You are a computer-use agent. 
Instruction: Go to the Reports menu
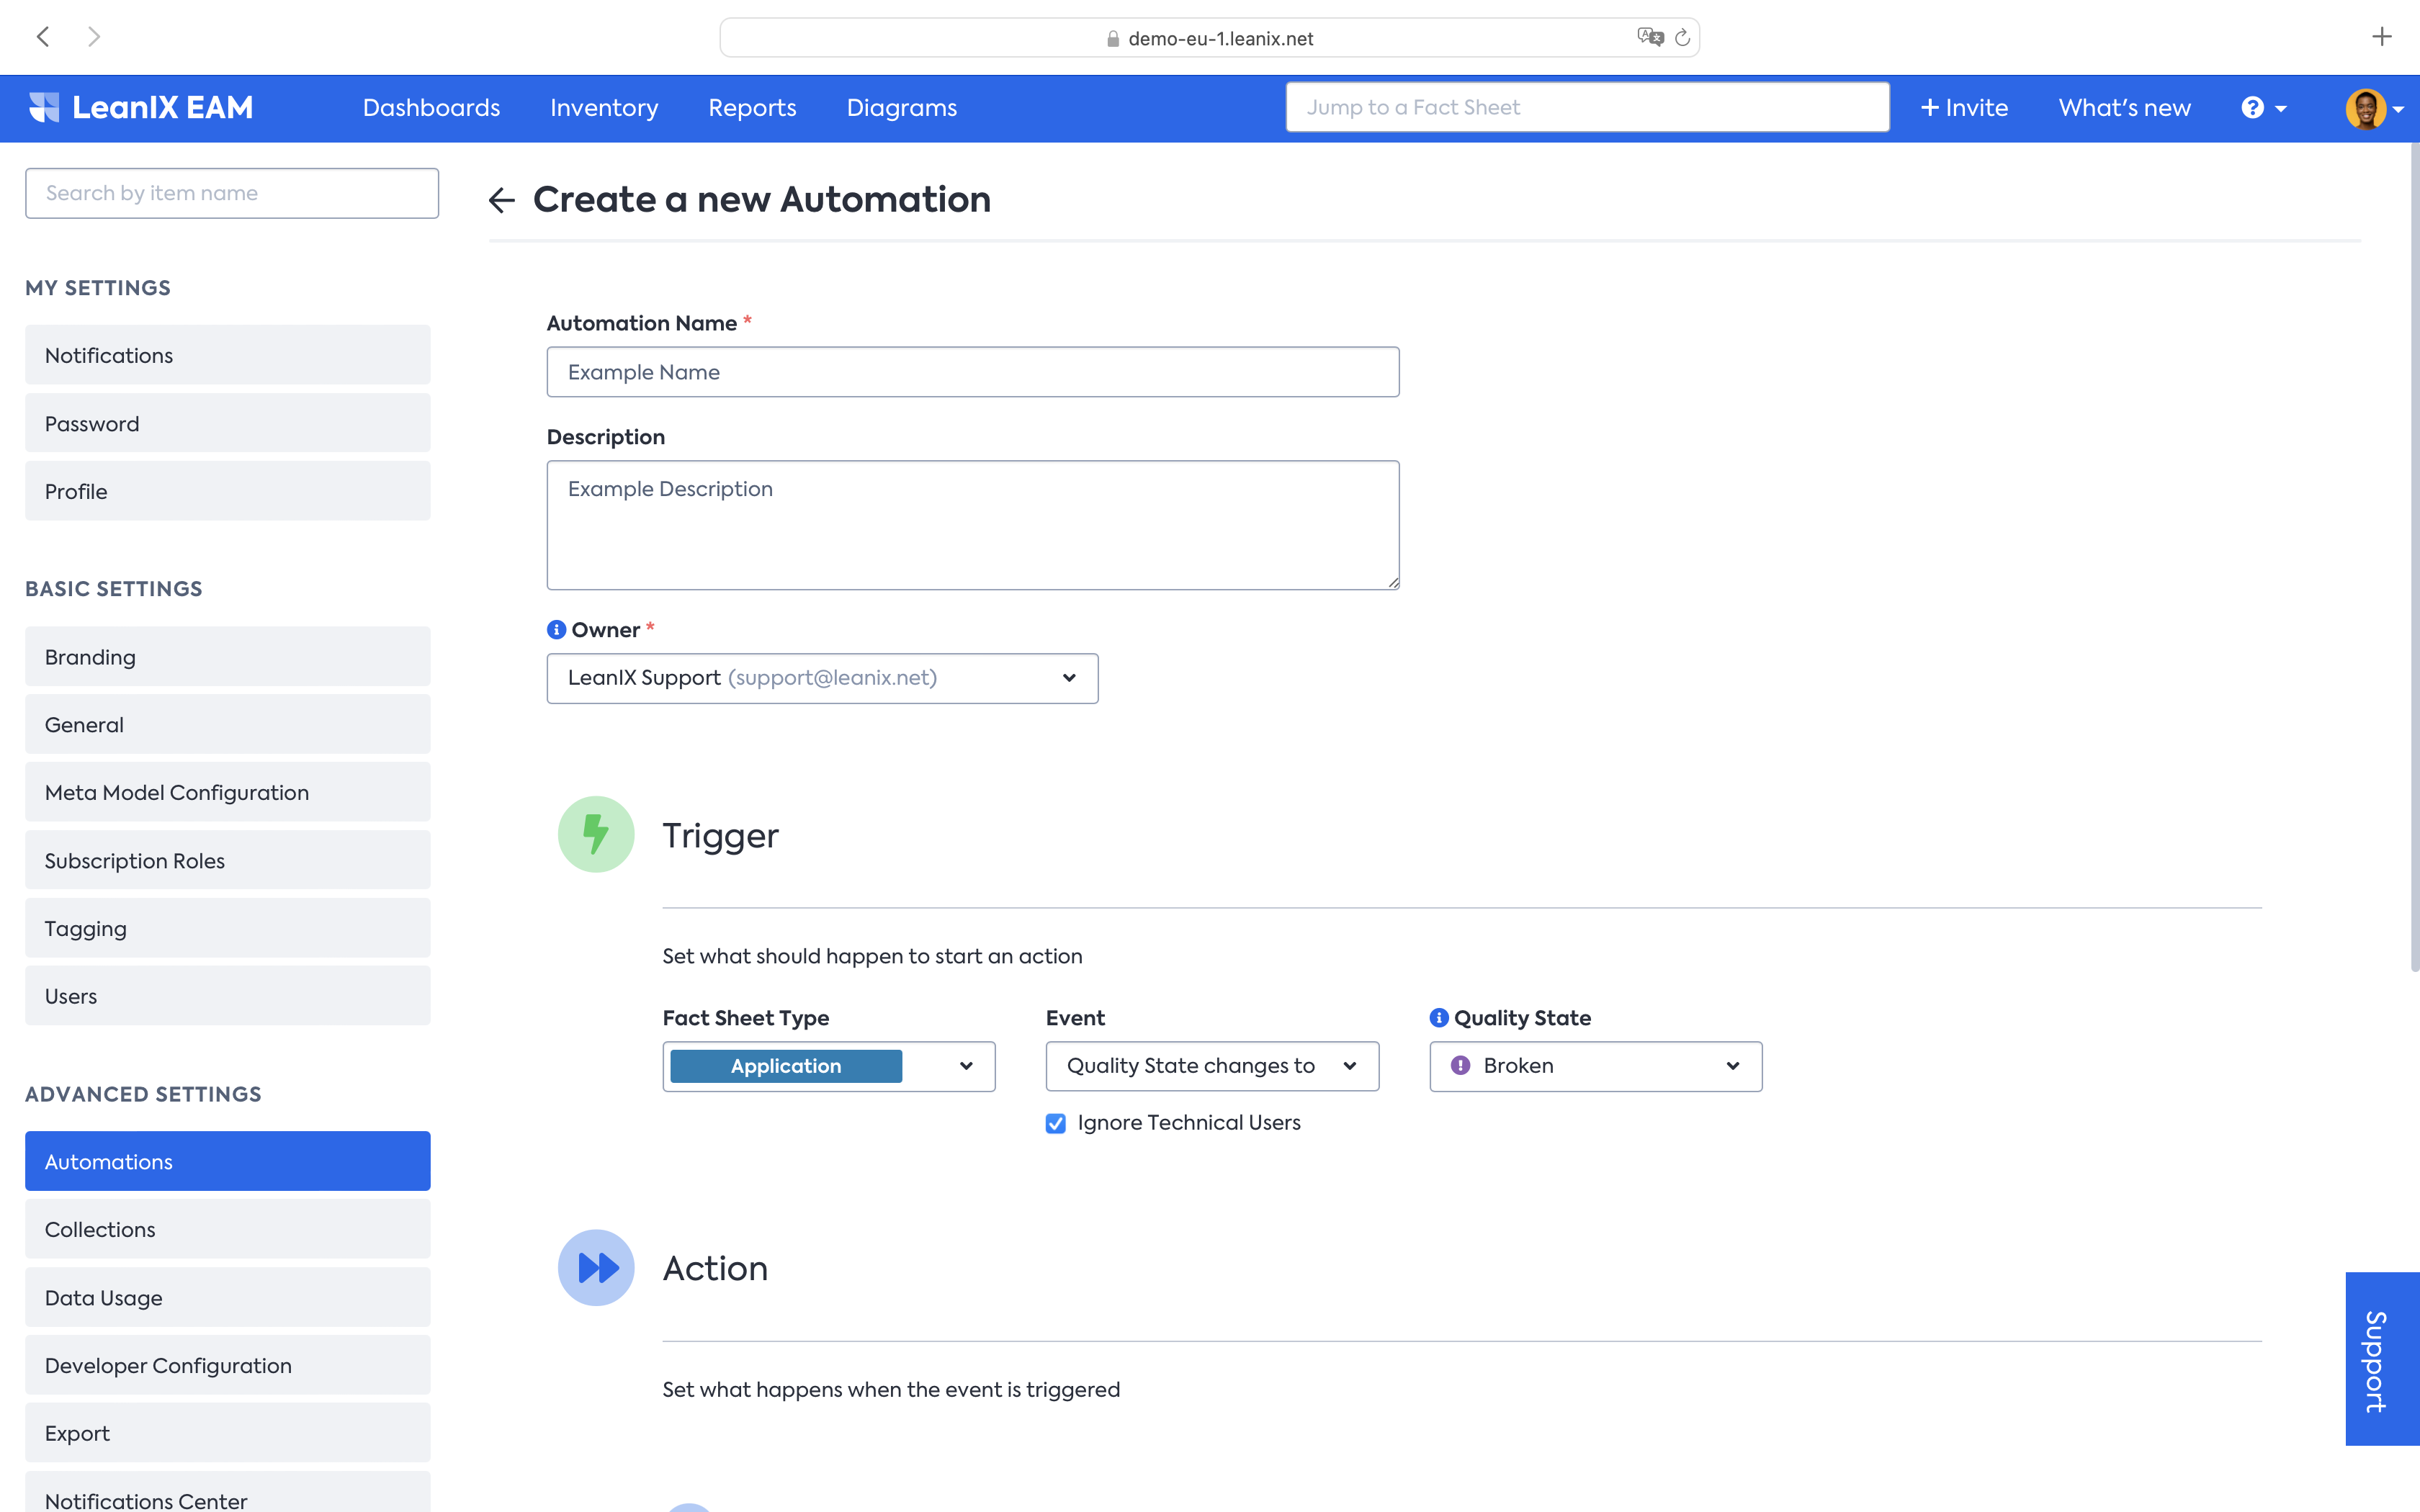[752, 108]
